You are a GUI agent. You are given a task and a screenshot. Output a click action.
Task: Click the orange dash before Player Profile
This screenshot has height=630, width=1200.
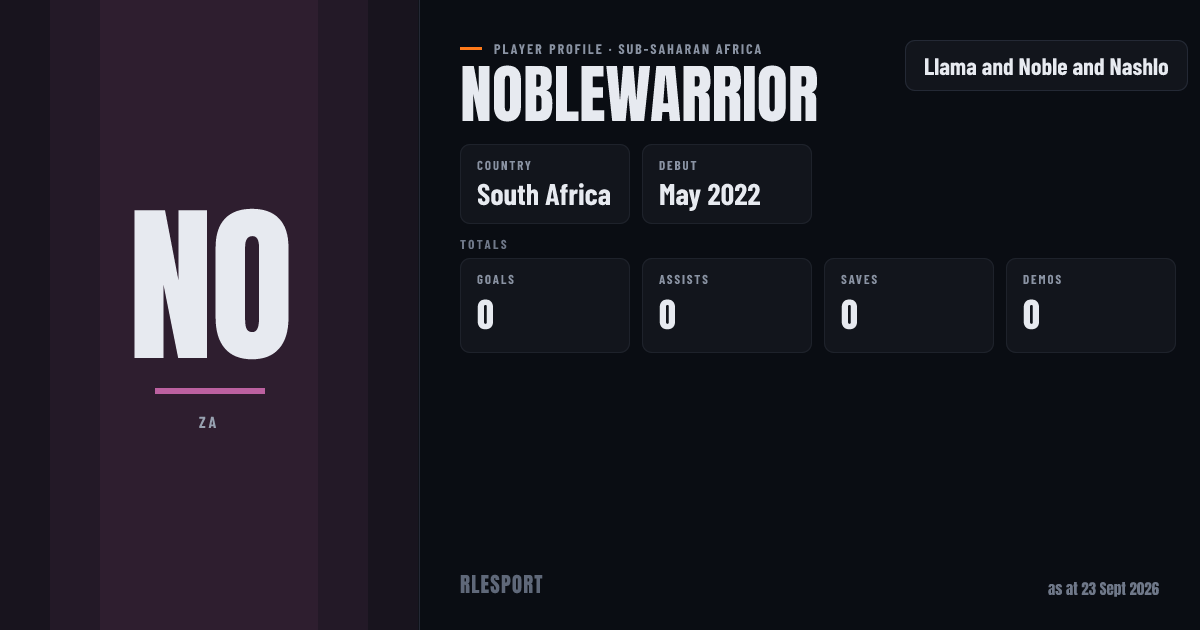pyautogui.click(x=471, y=48)
